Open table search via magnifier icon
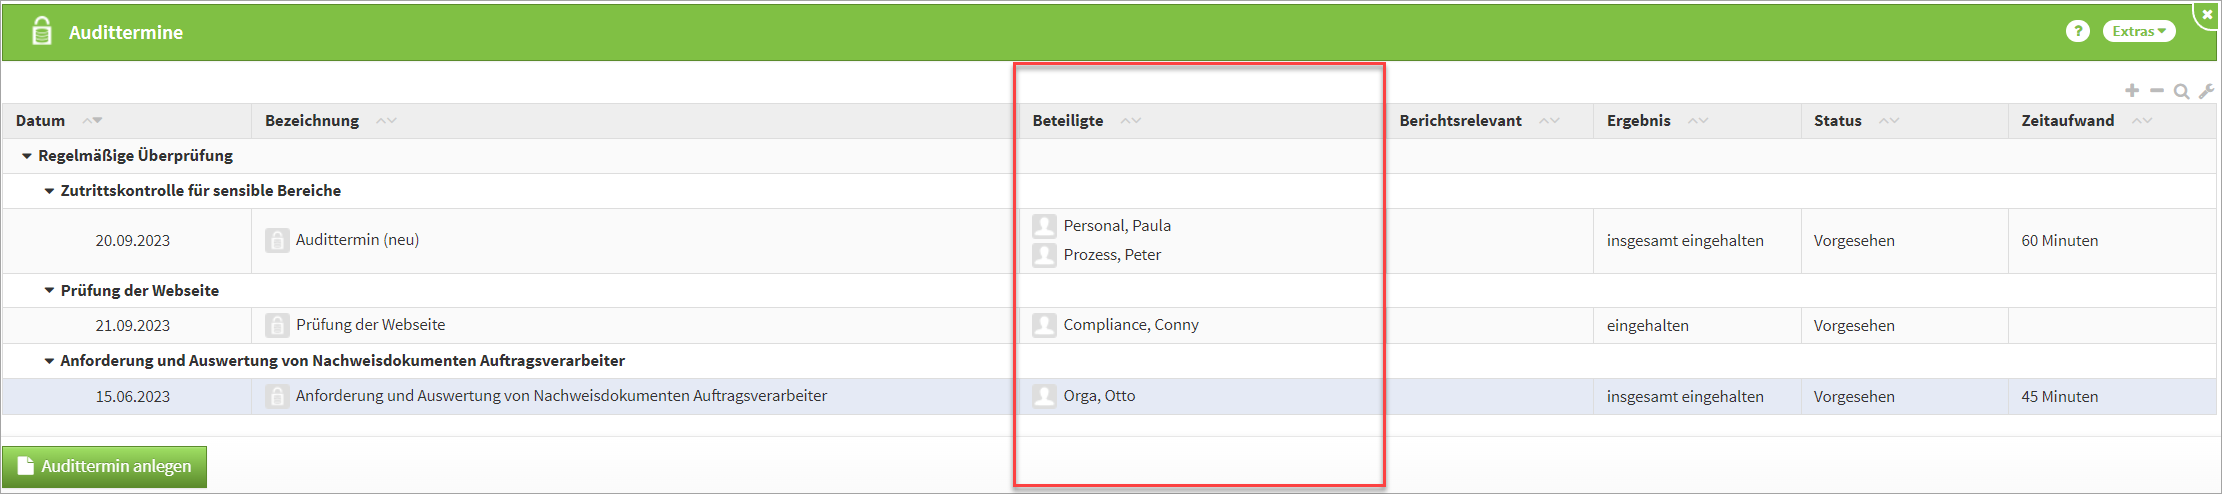This screenshot has width=2222, height=494. 2181,92
